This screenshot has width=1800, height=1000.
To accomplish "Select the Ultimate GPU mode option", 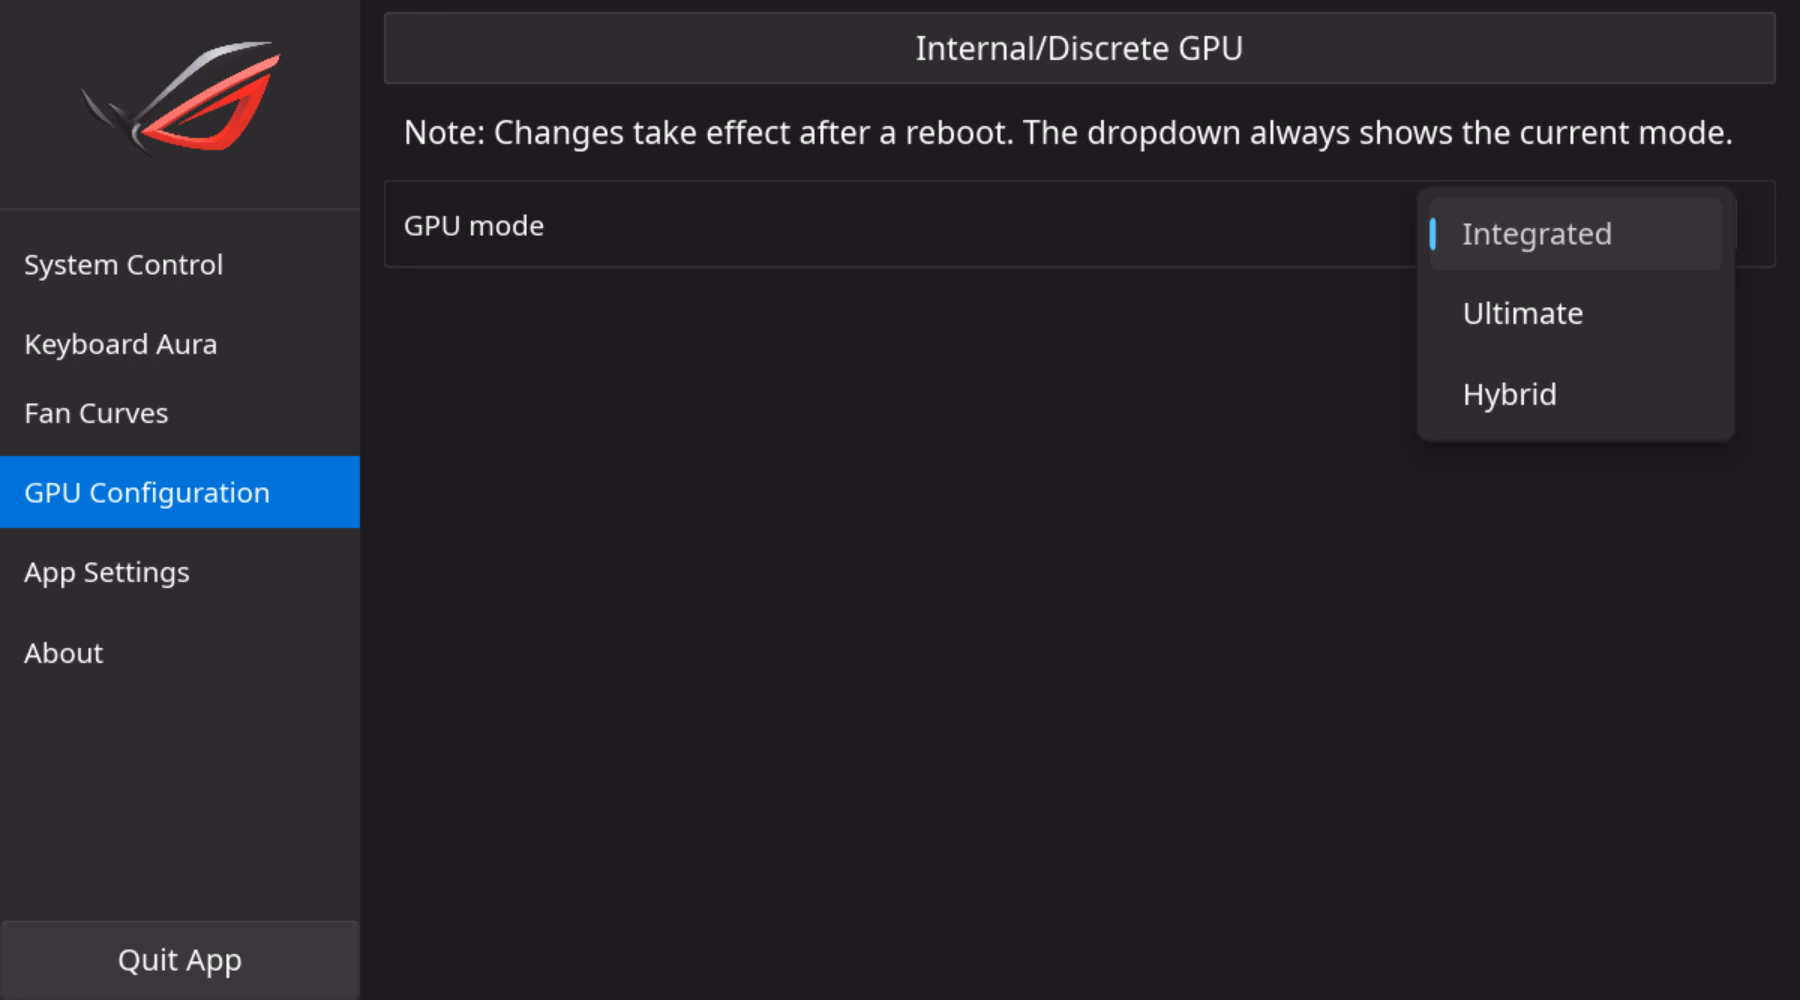I will click(1523, 314).
